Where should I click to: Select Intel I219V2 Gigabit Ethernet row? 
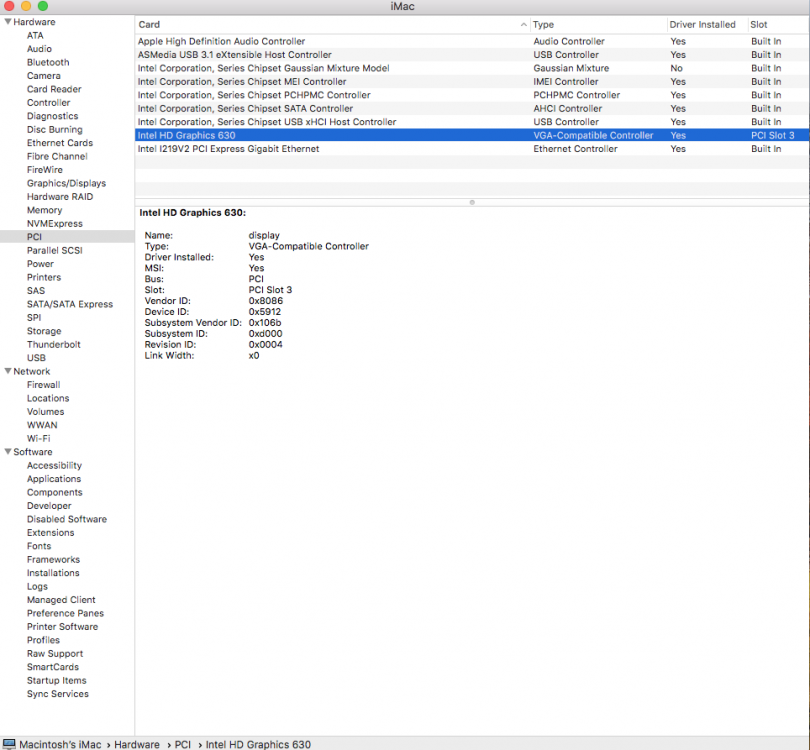click(472, 149)
